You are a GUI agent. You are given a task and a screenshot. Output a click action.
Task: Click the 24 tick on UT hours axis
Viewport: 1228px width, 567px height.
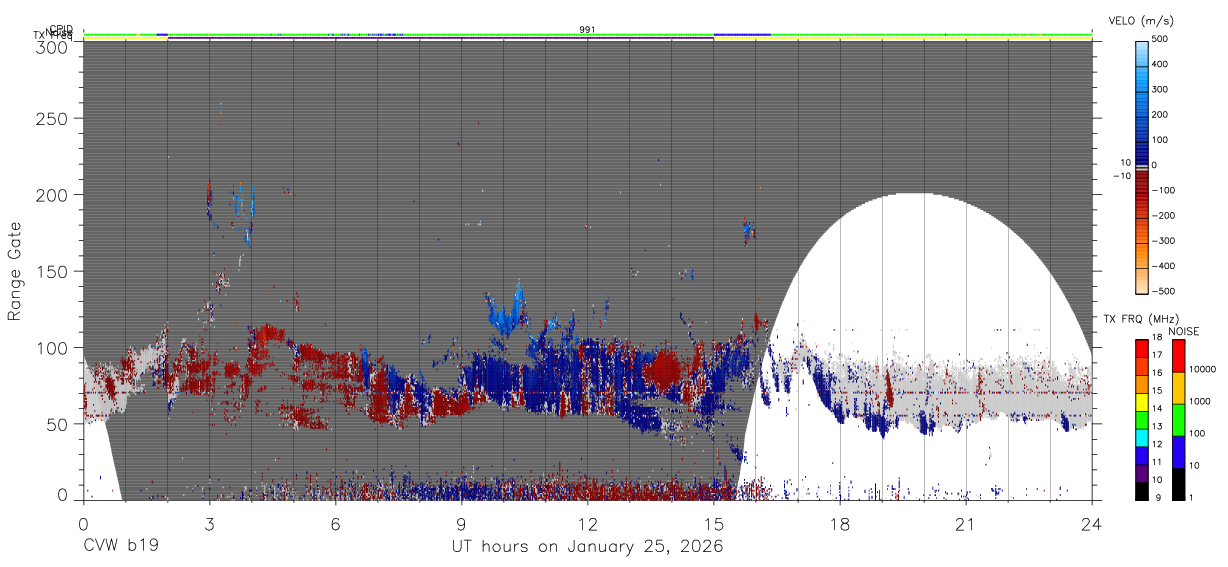click(x=1092, y=523)
